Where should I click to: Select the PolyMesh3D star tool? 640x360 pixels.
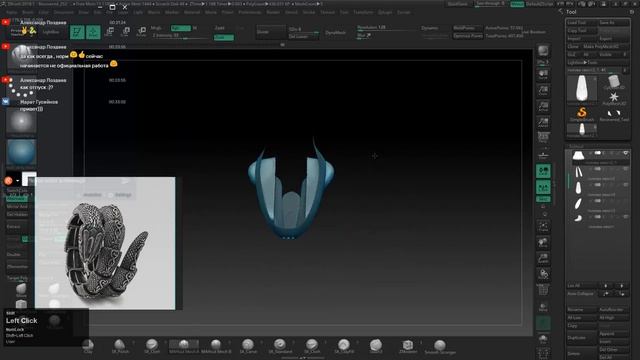(x=613, y=98)
